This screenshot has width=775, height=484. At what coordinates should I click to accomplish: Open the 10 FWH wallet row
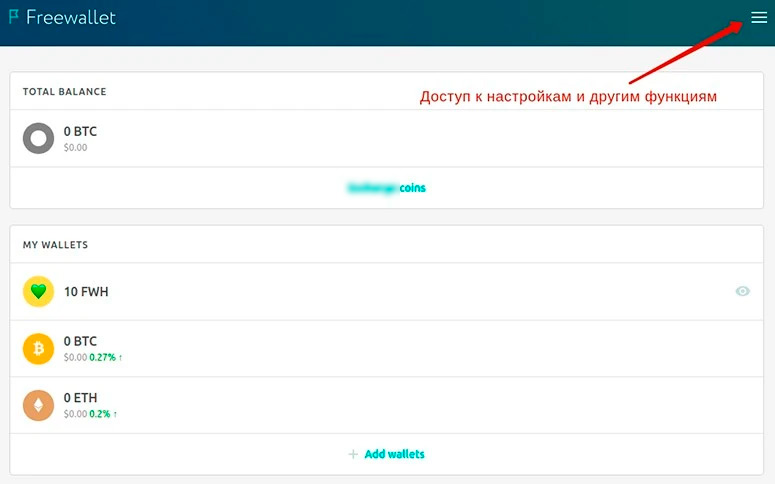(x=387, y=292)
